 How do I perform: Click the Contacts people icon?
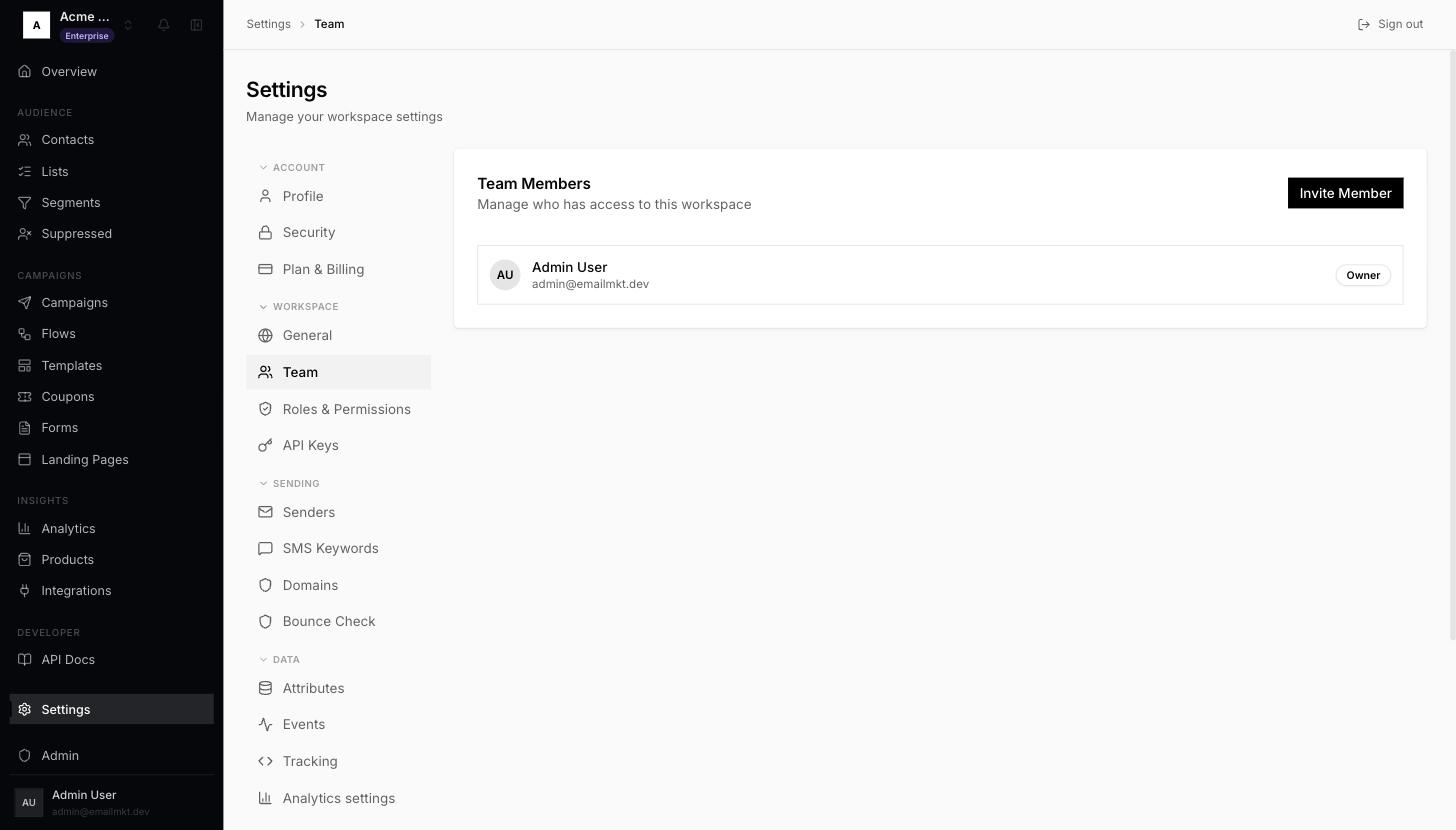25,140
